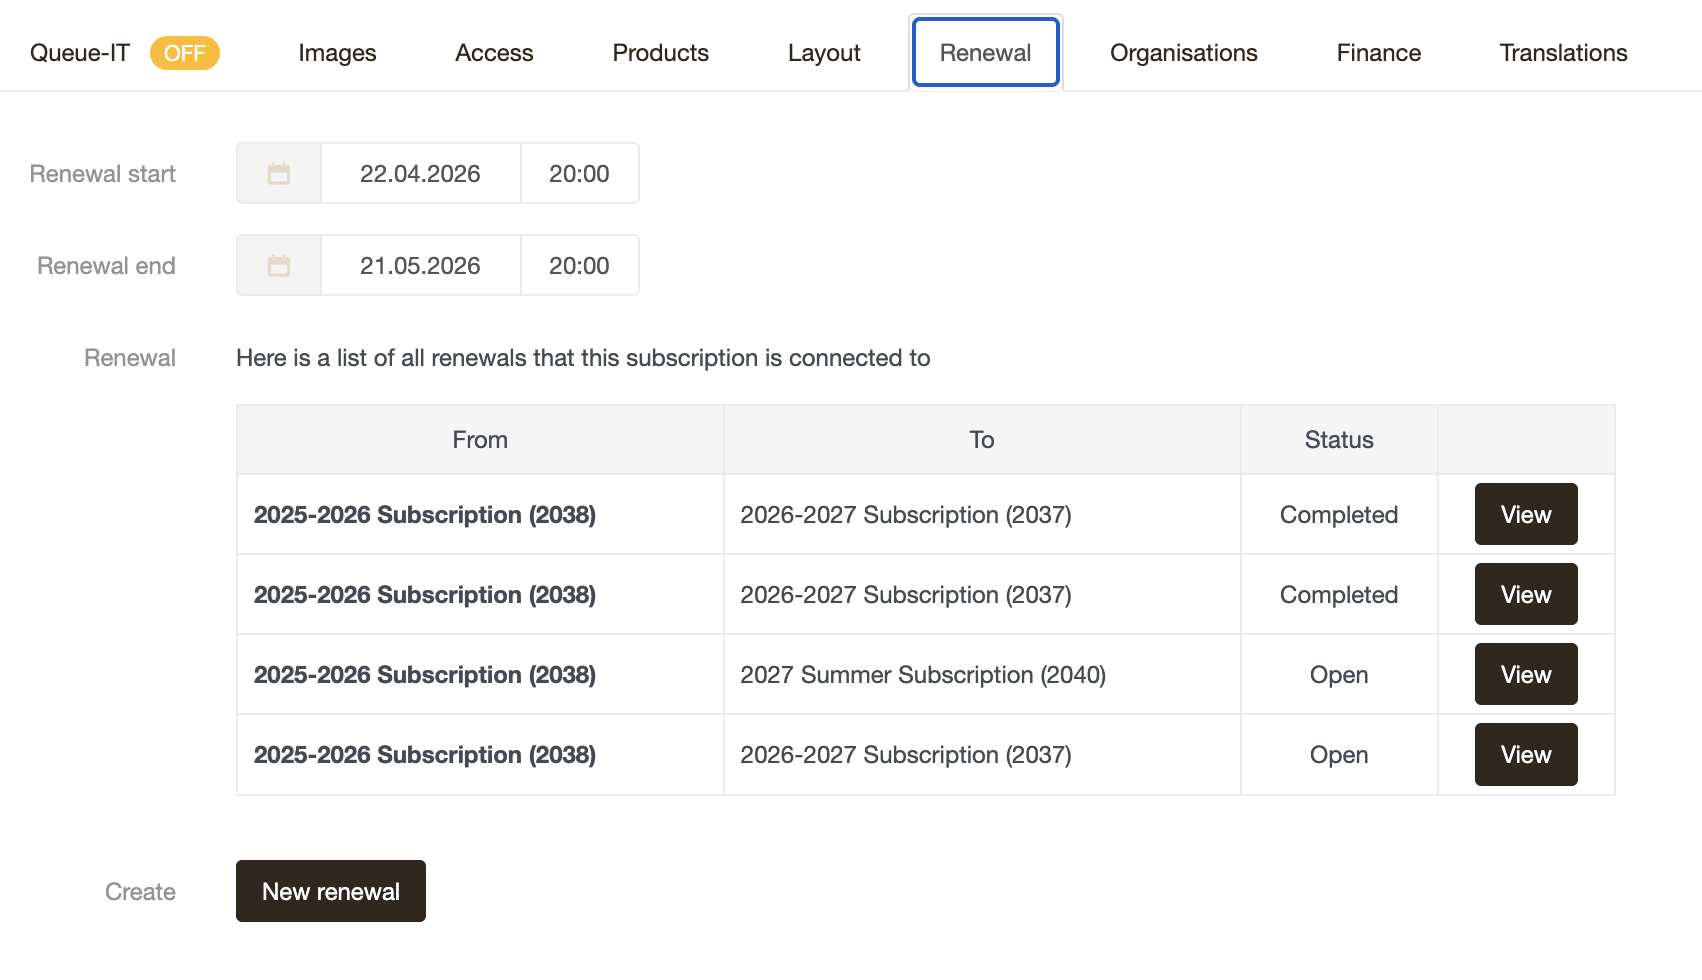Select the Status column header
Viewport: 1702px width, 980px height.
click(x=1339, y=440)
